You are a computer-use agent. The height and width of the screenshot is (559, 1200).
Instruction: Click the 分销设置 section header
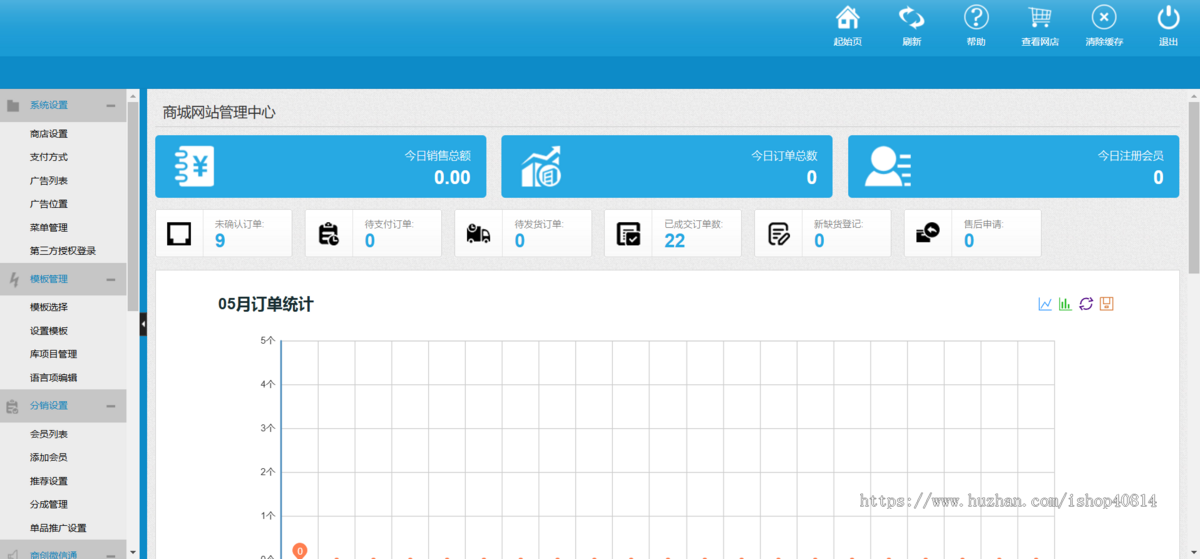click(63, 406)
